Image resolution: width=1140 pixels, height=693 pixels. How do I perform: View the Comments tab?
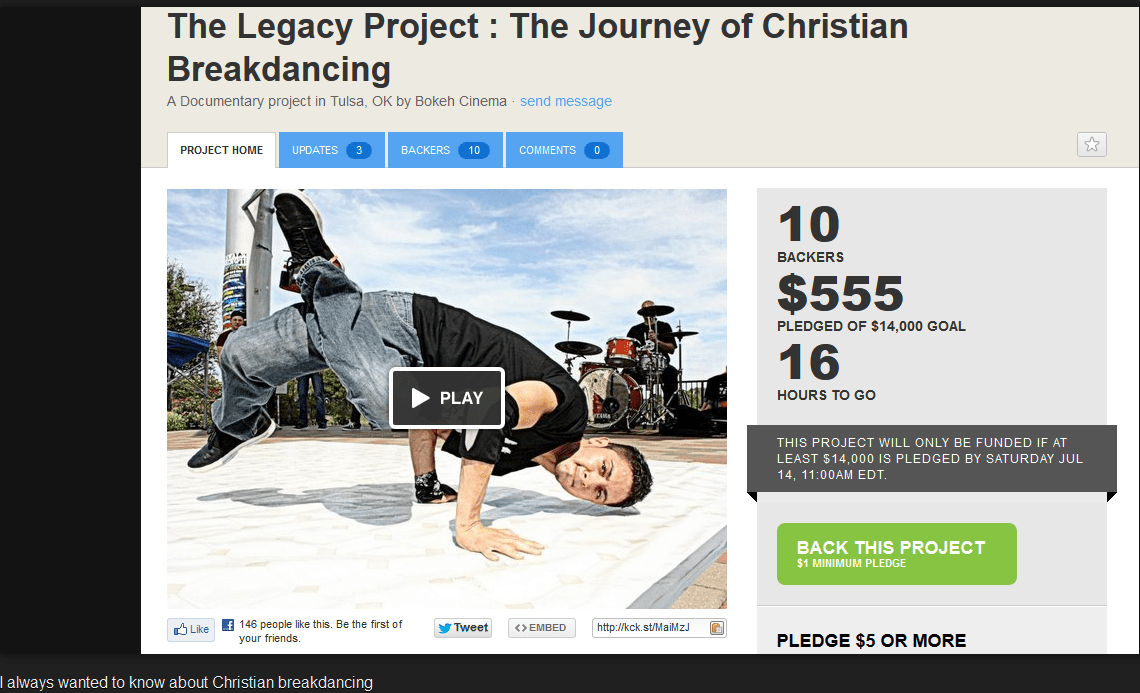pyautogui.click(x=564, y=150)
